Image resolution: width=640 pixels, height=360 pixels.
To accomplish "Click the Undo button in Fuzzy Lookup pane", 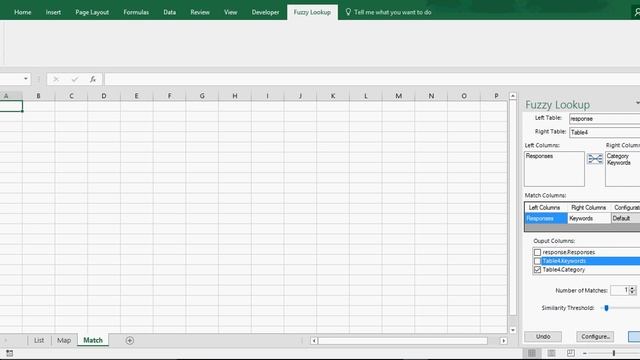I will pyautogui.click(x=543, y=336).
